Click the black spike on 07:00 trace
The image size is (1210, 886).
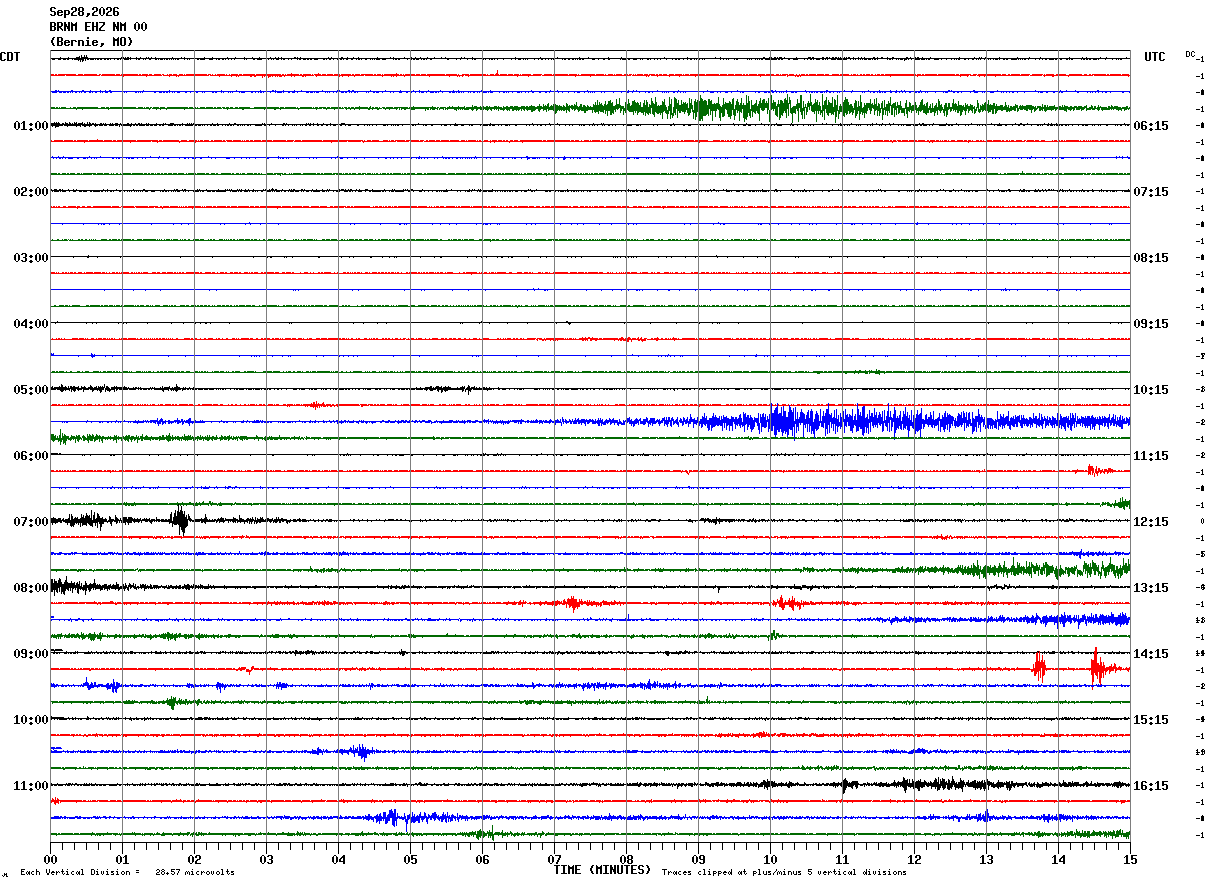pos(180,520)
